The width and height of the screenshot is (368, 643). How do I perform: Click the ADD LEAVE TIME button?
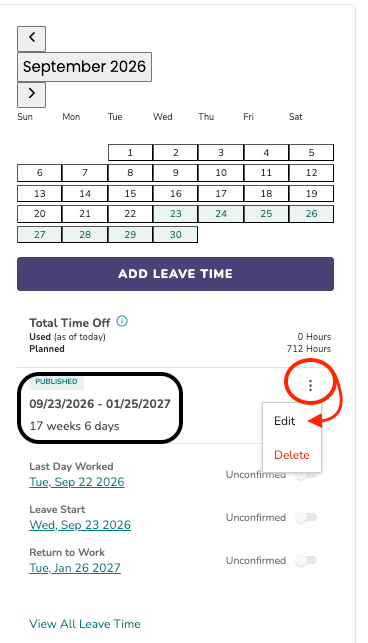(x=176, y=274)
